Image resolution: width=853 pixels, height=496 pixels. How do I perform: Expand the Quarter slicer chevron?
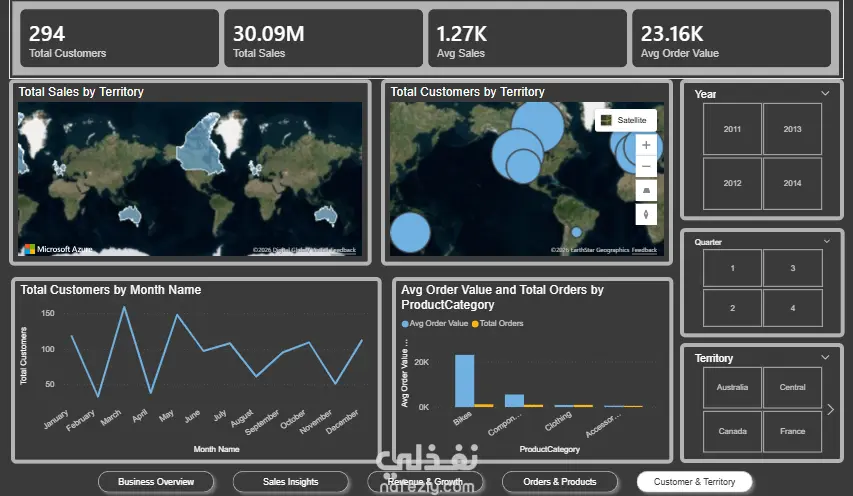click(x=827, y=241)
